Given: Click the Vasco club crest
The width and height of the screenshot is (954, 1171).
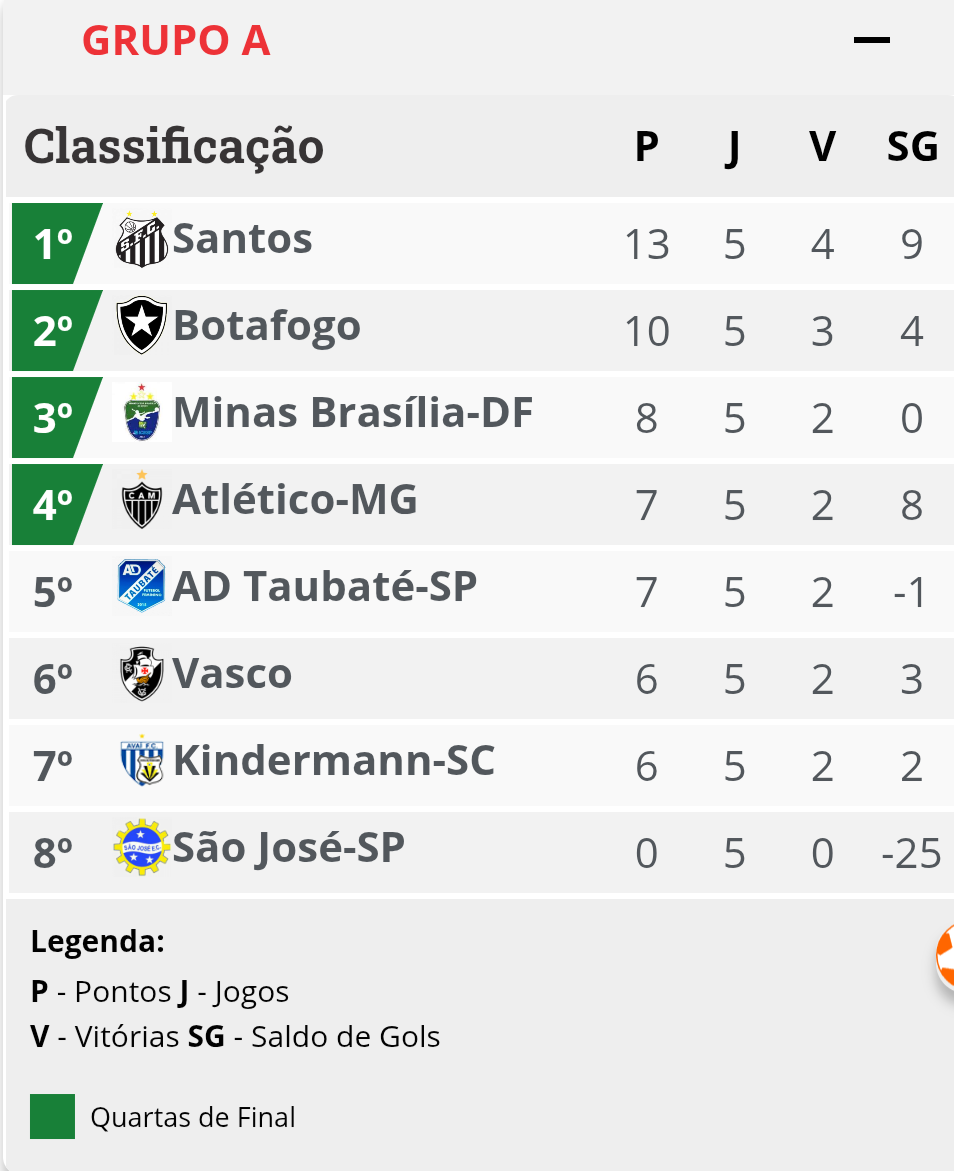Looking at the screenshot, I should click(x=142, y=674).
